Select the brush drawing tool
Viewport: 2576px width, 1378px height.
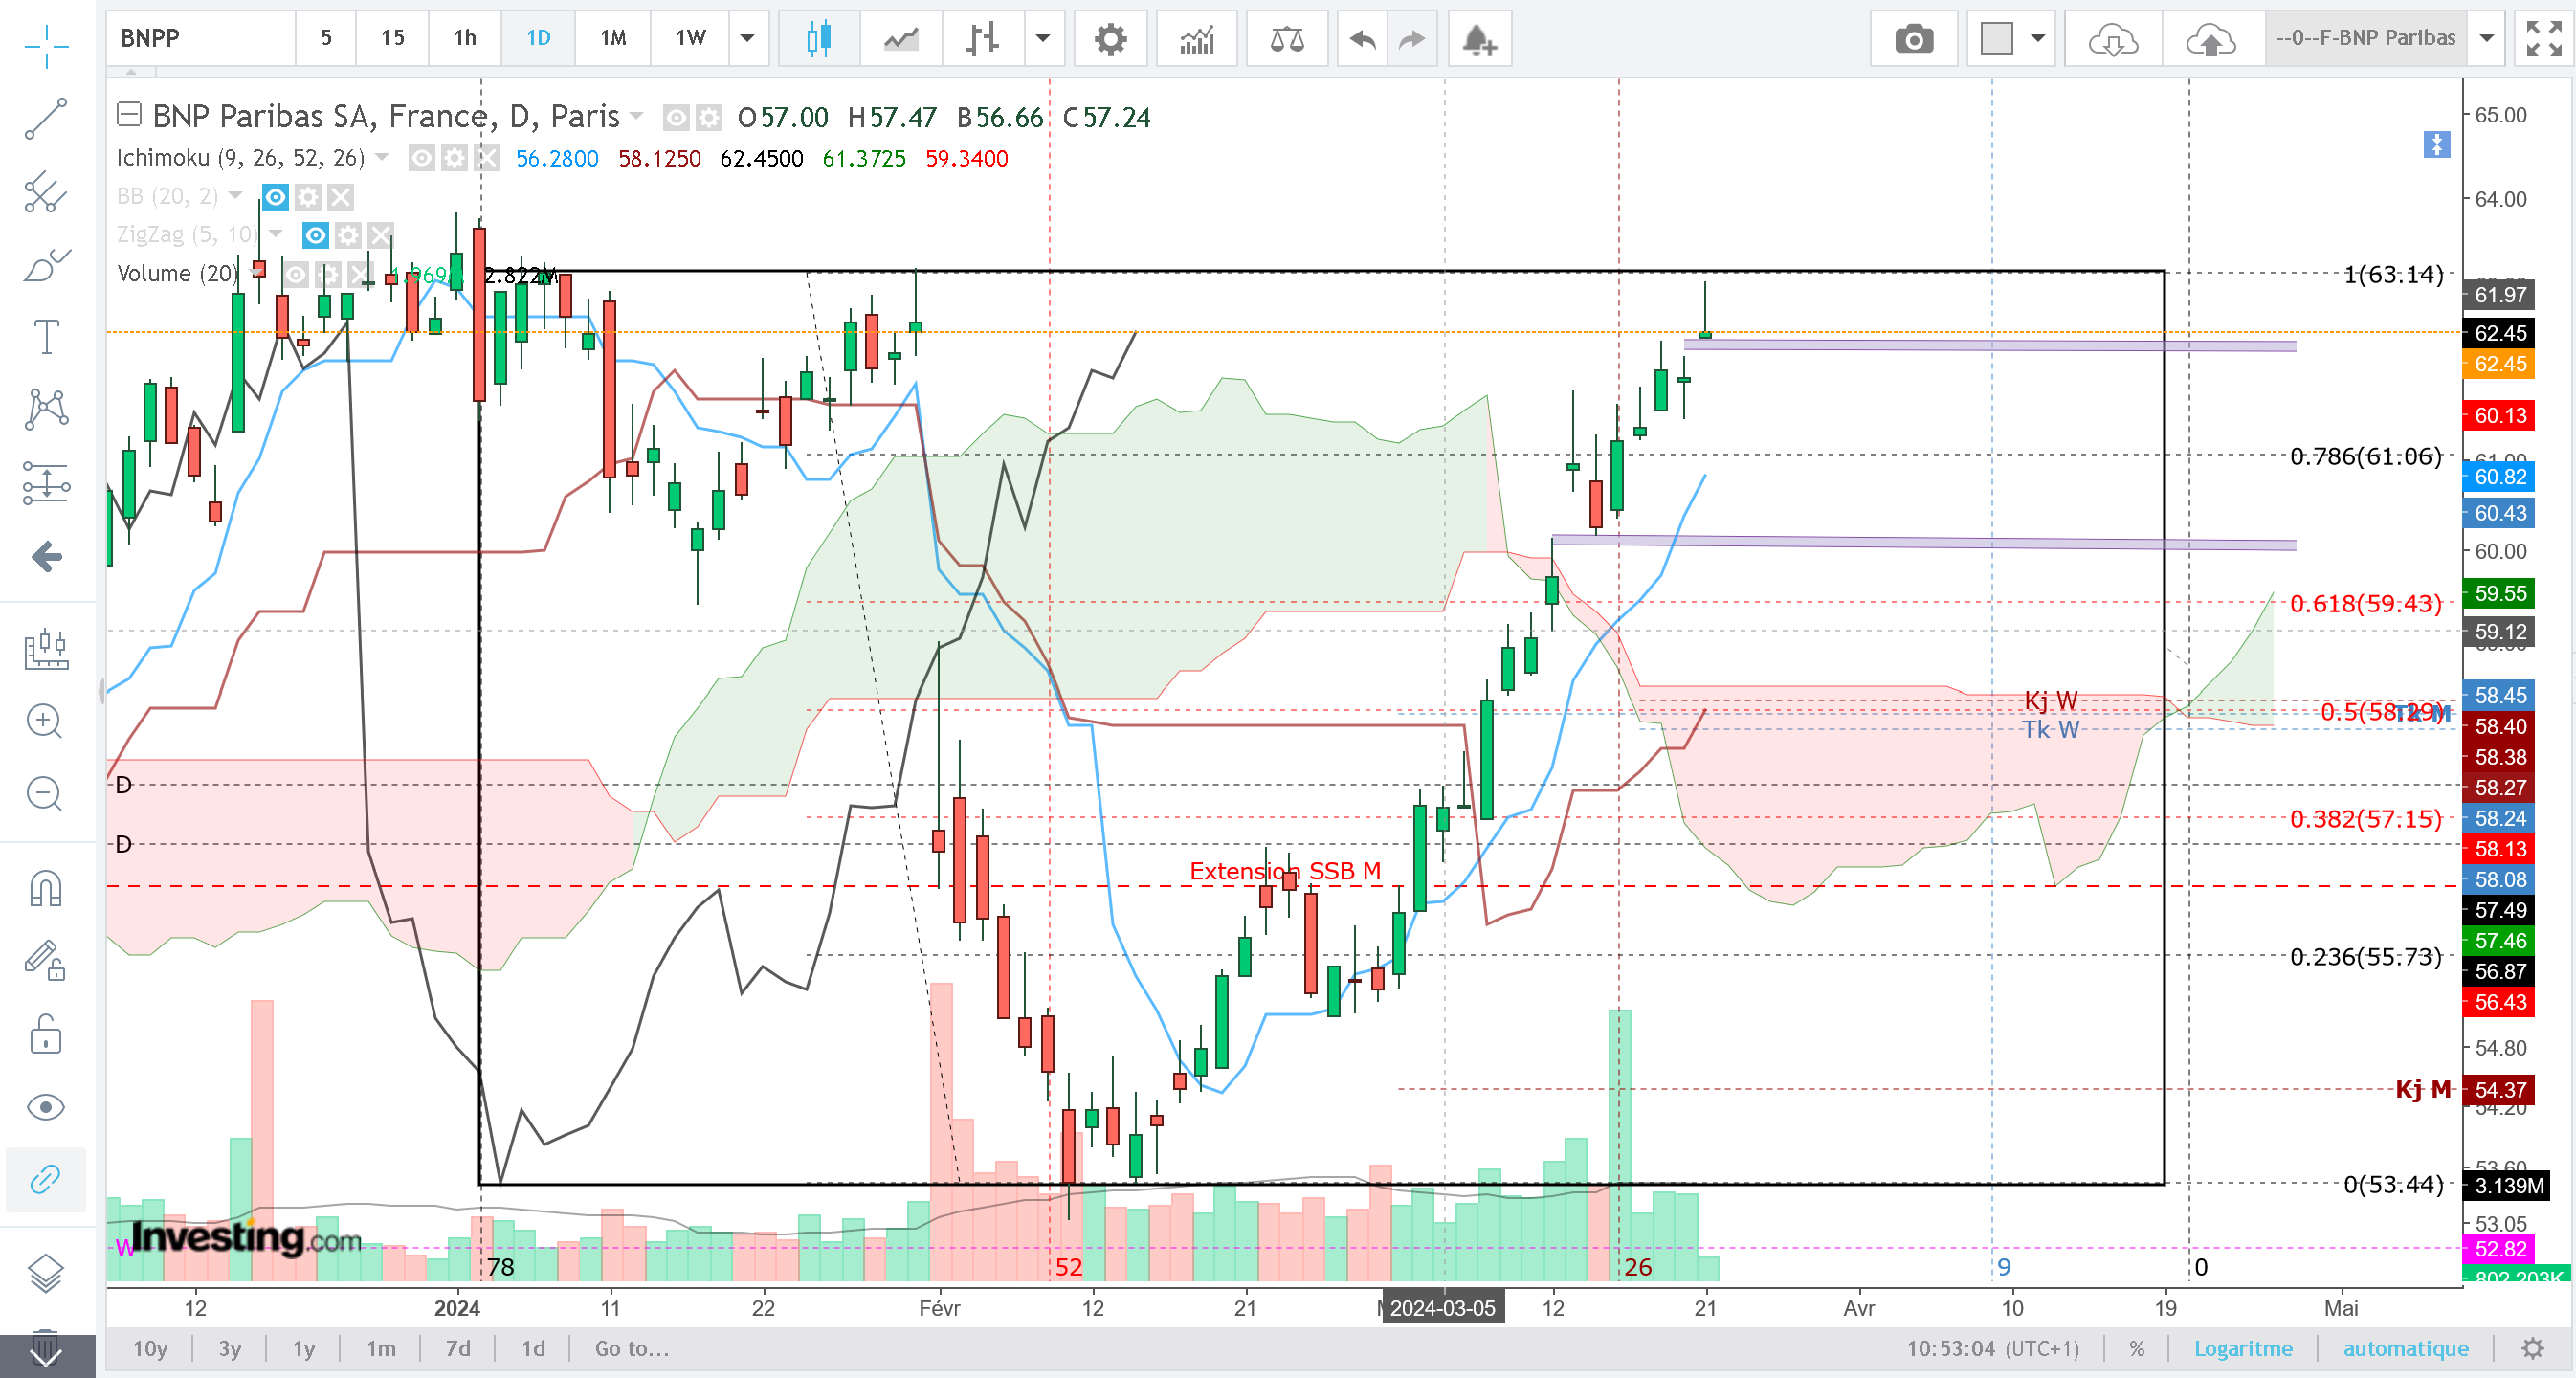[x=46, y=265]
